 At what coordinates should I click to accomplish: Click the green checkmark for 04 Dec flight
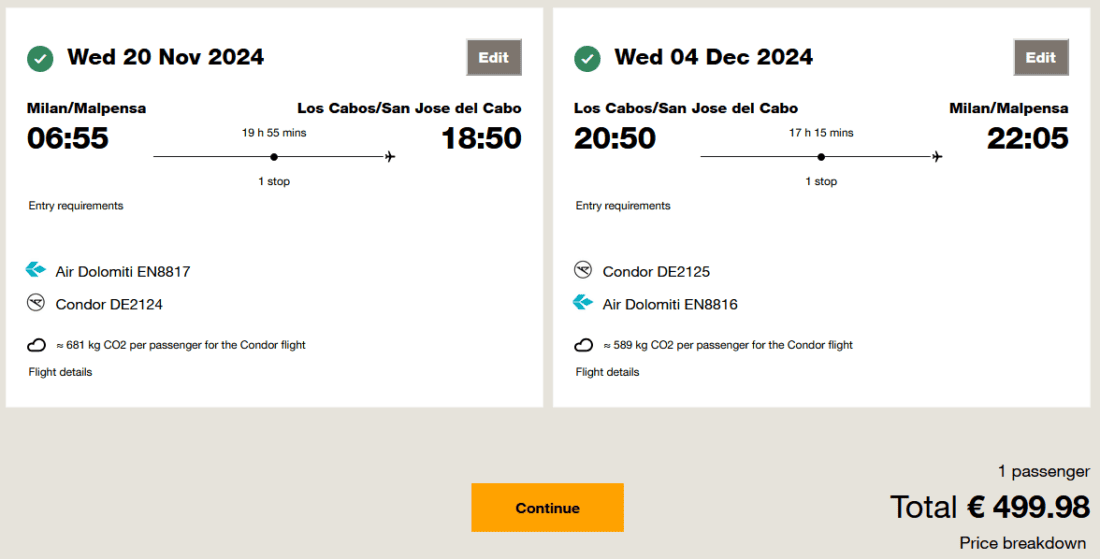[587, 58]
